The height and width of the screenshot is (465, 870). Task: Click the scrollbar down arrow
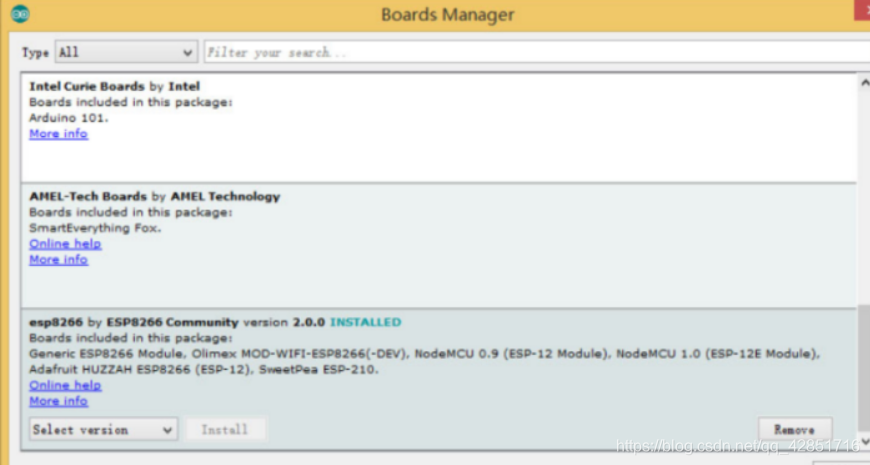864,442
